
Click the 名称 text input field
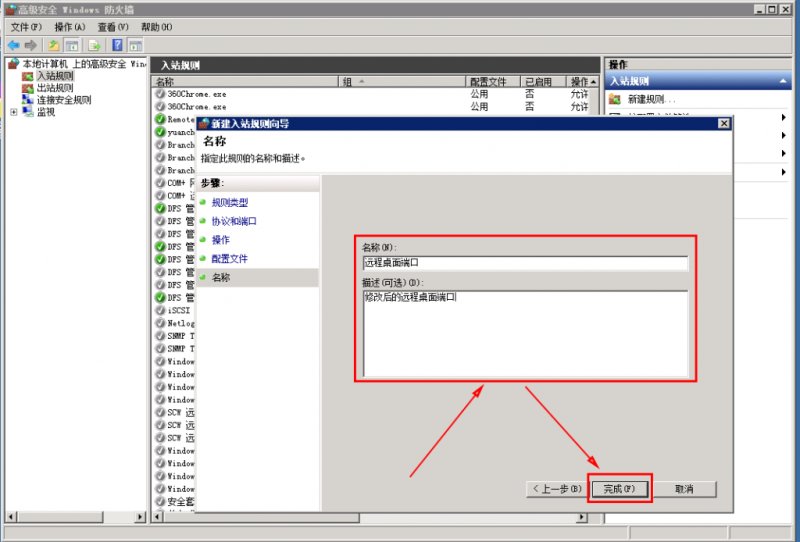(x=525, y=263)
